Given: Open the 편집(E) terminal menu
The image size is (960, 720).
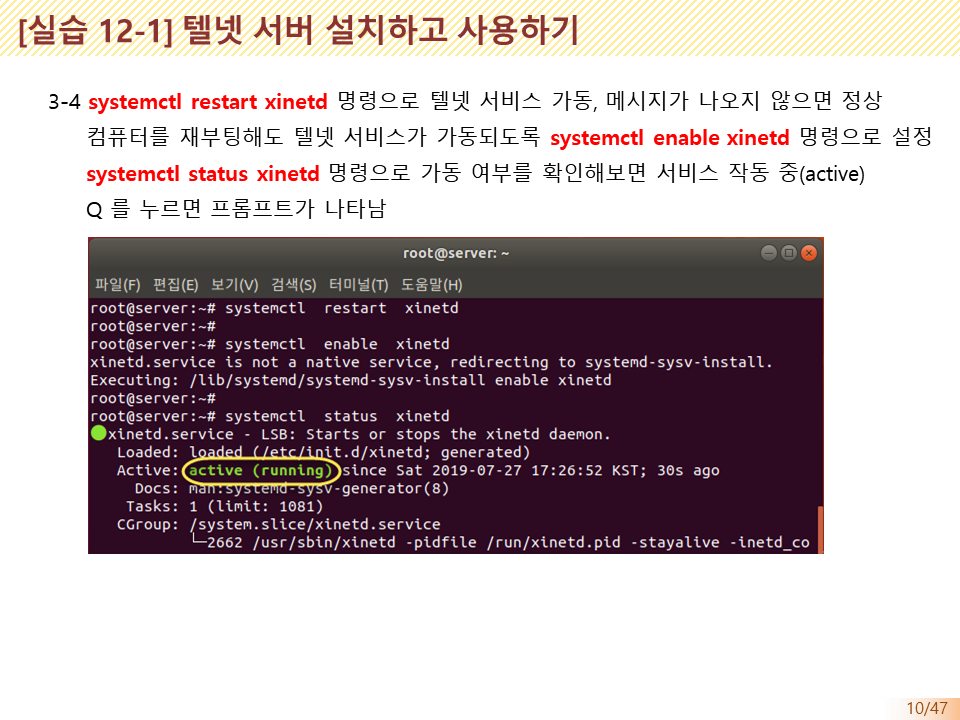Looking at the screenshot, I should tap(175, 285).
